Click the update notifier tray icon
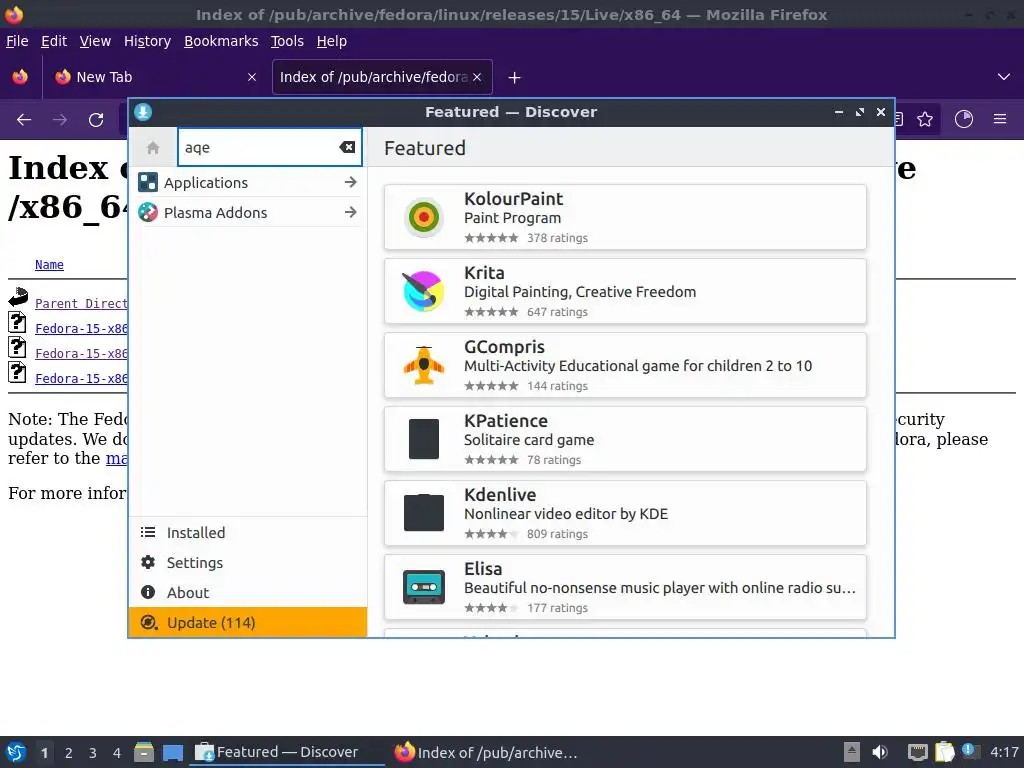Viewport: 1024px width, 768px height. pyautogui.click(x=970, y=751)
